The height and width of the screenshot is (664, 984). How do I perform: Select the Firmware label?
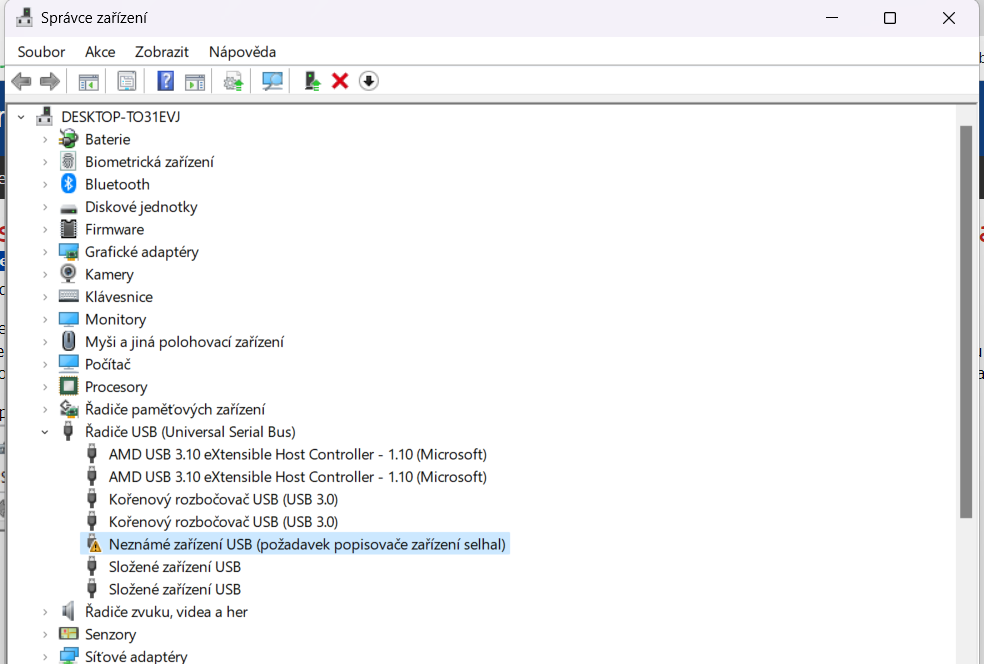click(114, 229)
